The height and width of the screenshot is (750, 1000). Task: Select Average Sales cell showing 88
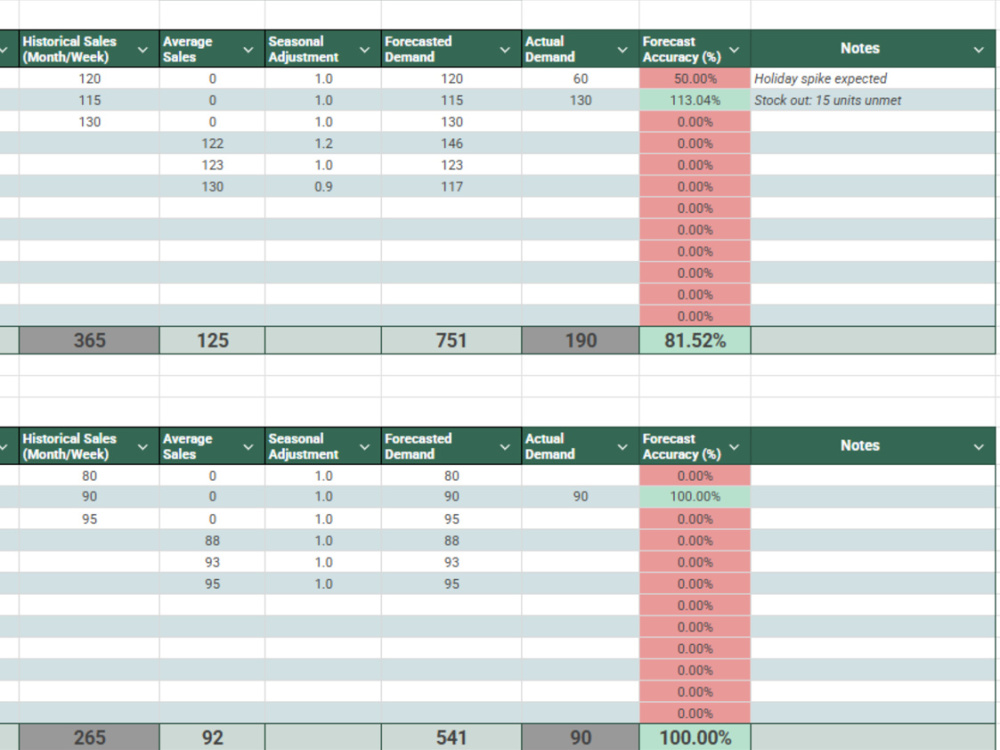click(212, 541)
